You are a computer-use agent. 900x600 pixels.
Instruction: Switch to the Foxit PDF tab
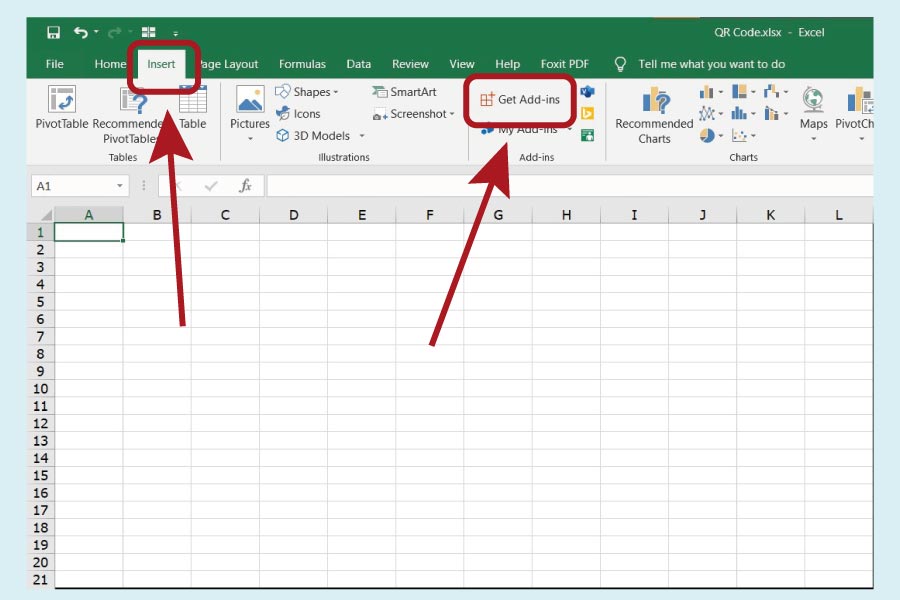tap(564, 64)
